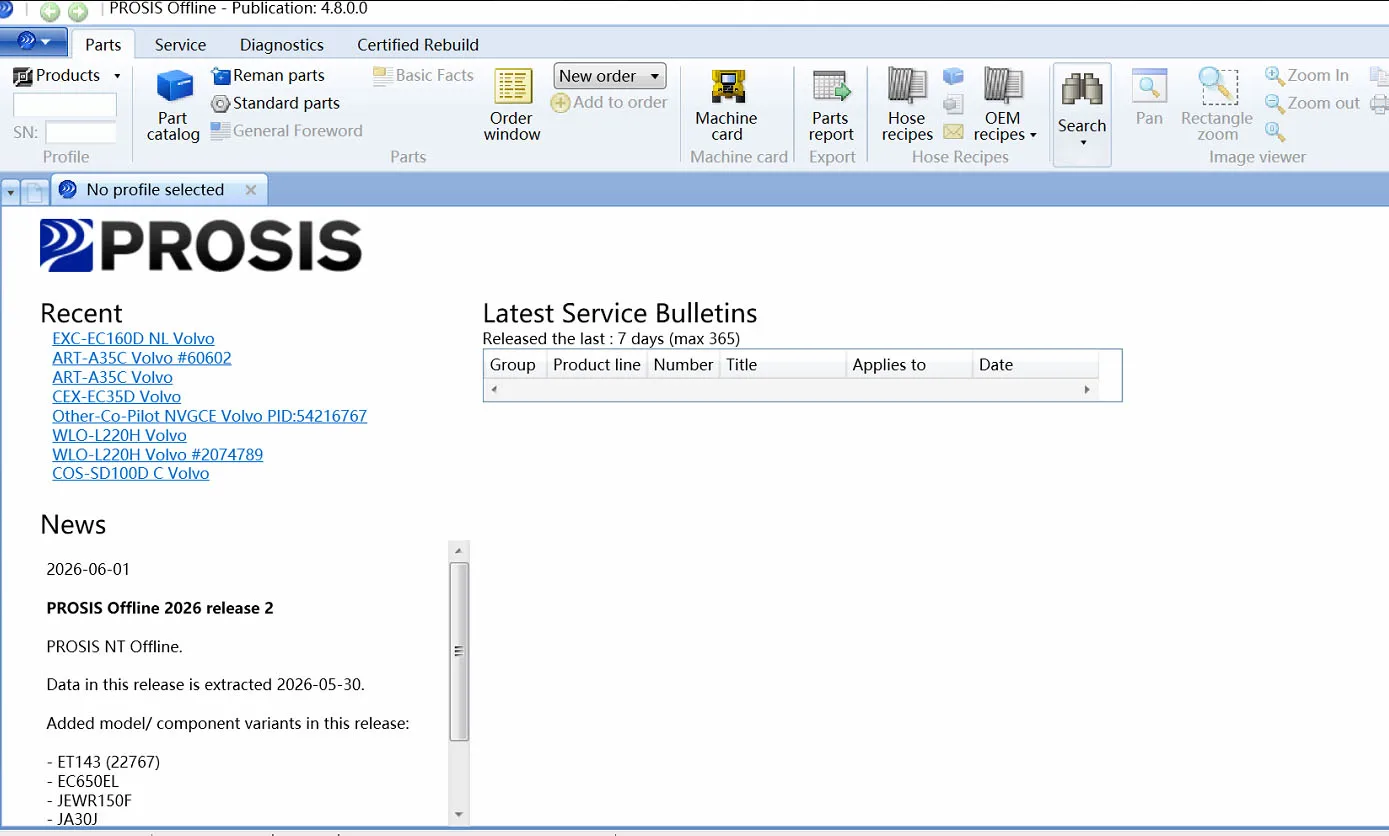Click the News panel scrollbar thumb
Viewport: 1389px width, 836px height.
pos(459,651)
